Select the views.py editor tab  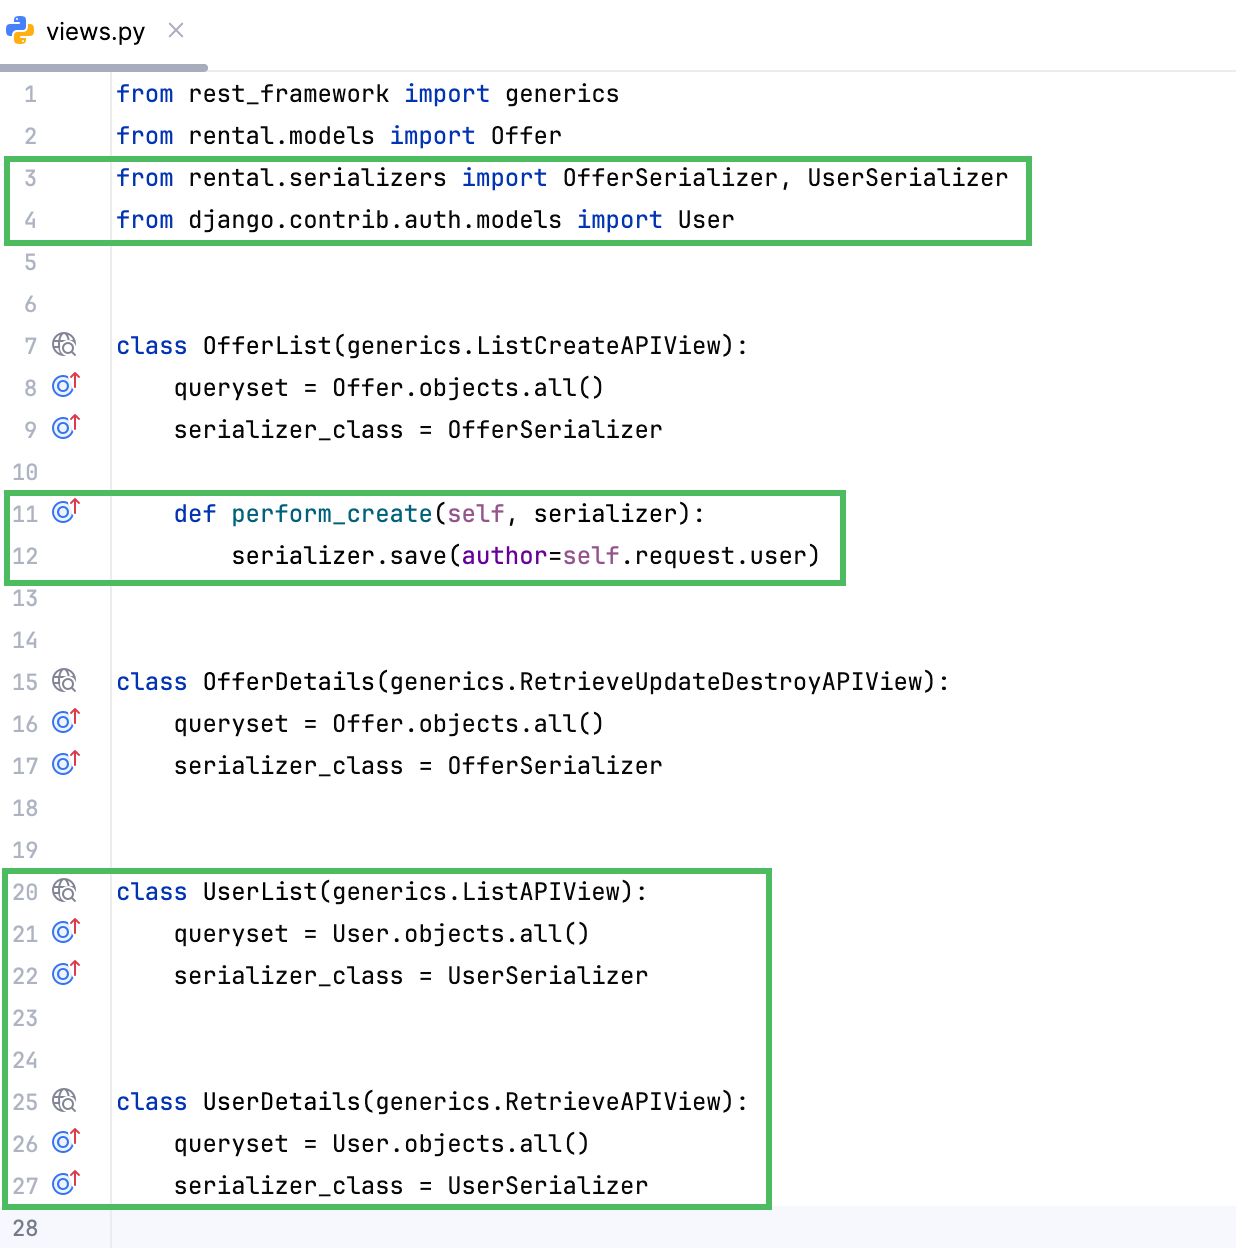tap(96, 31)
